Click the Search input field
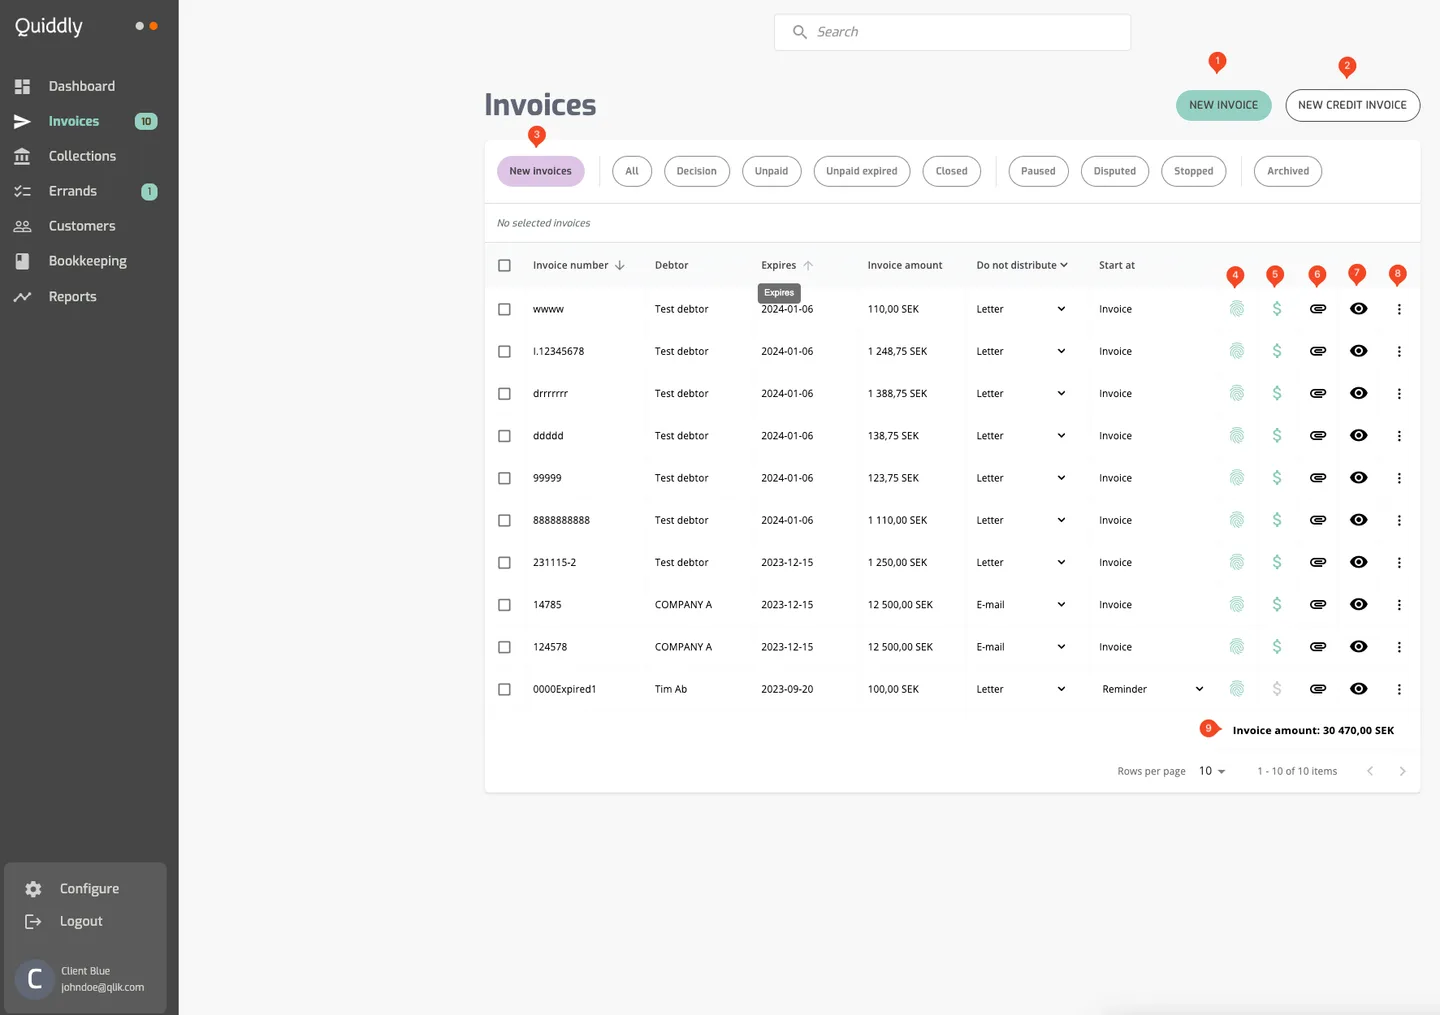The image size is (1440, 1015). pyautogui.click(x=952, y=32)
